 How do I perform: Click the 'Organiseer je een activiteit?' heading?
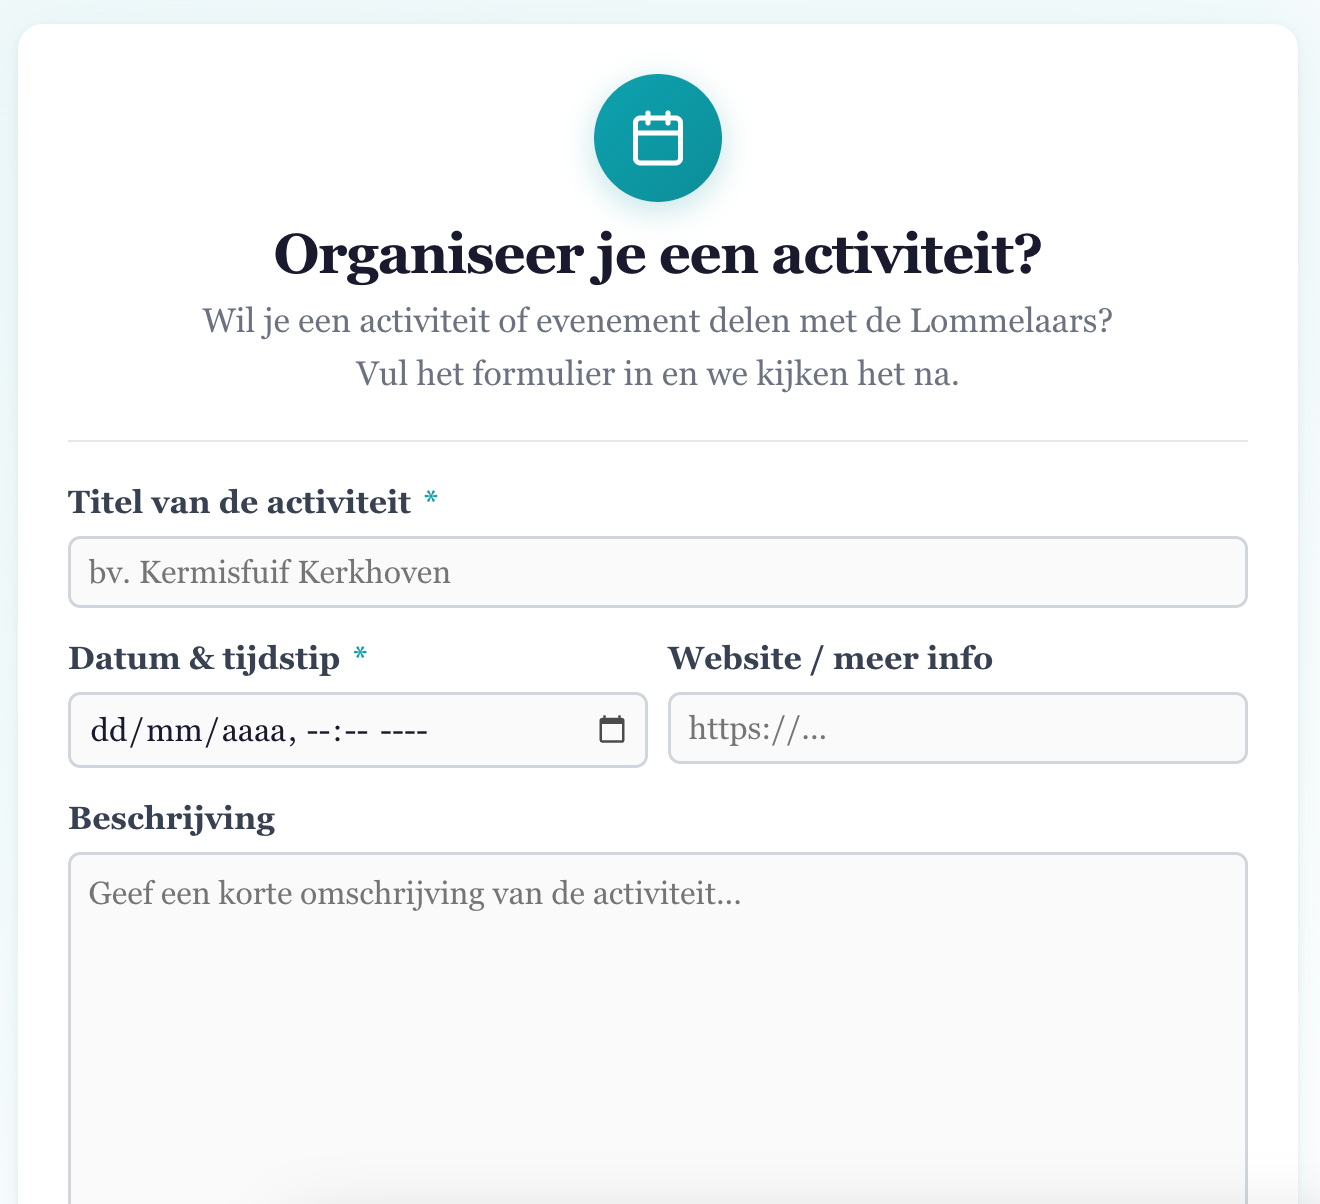click(657, 255)
